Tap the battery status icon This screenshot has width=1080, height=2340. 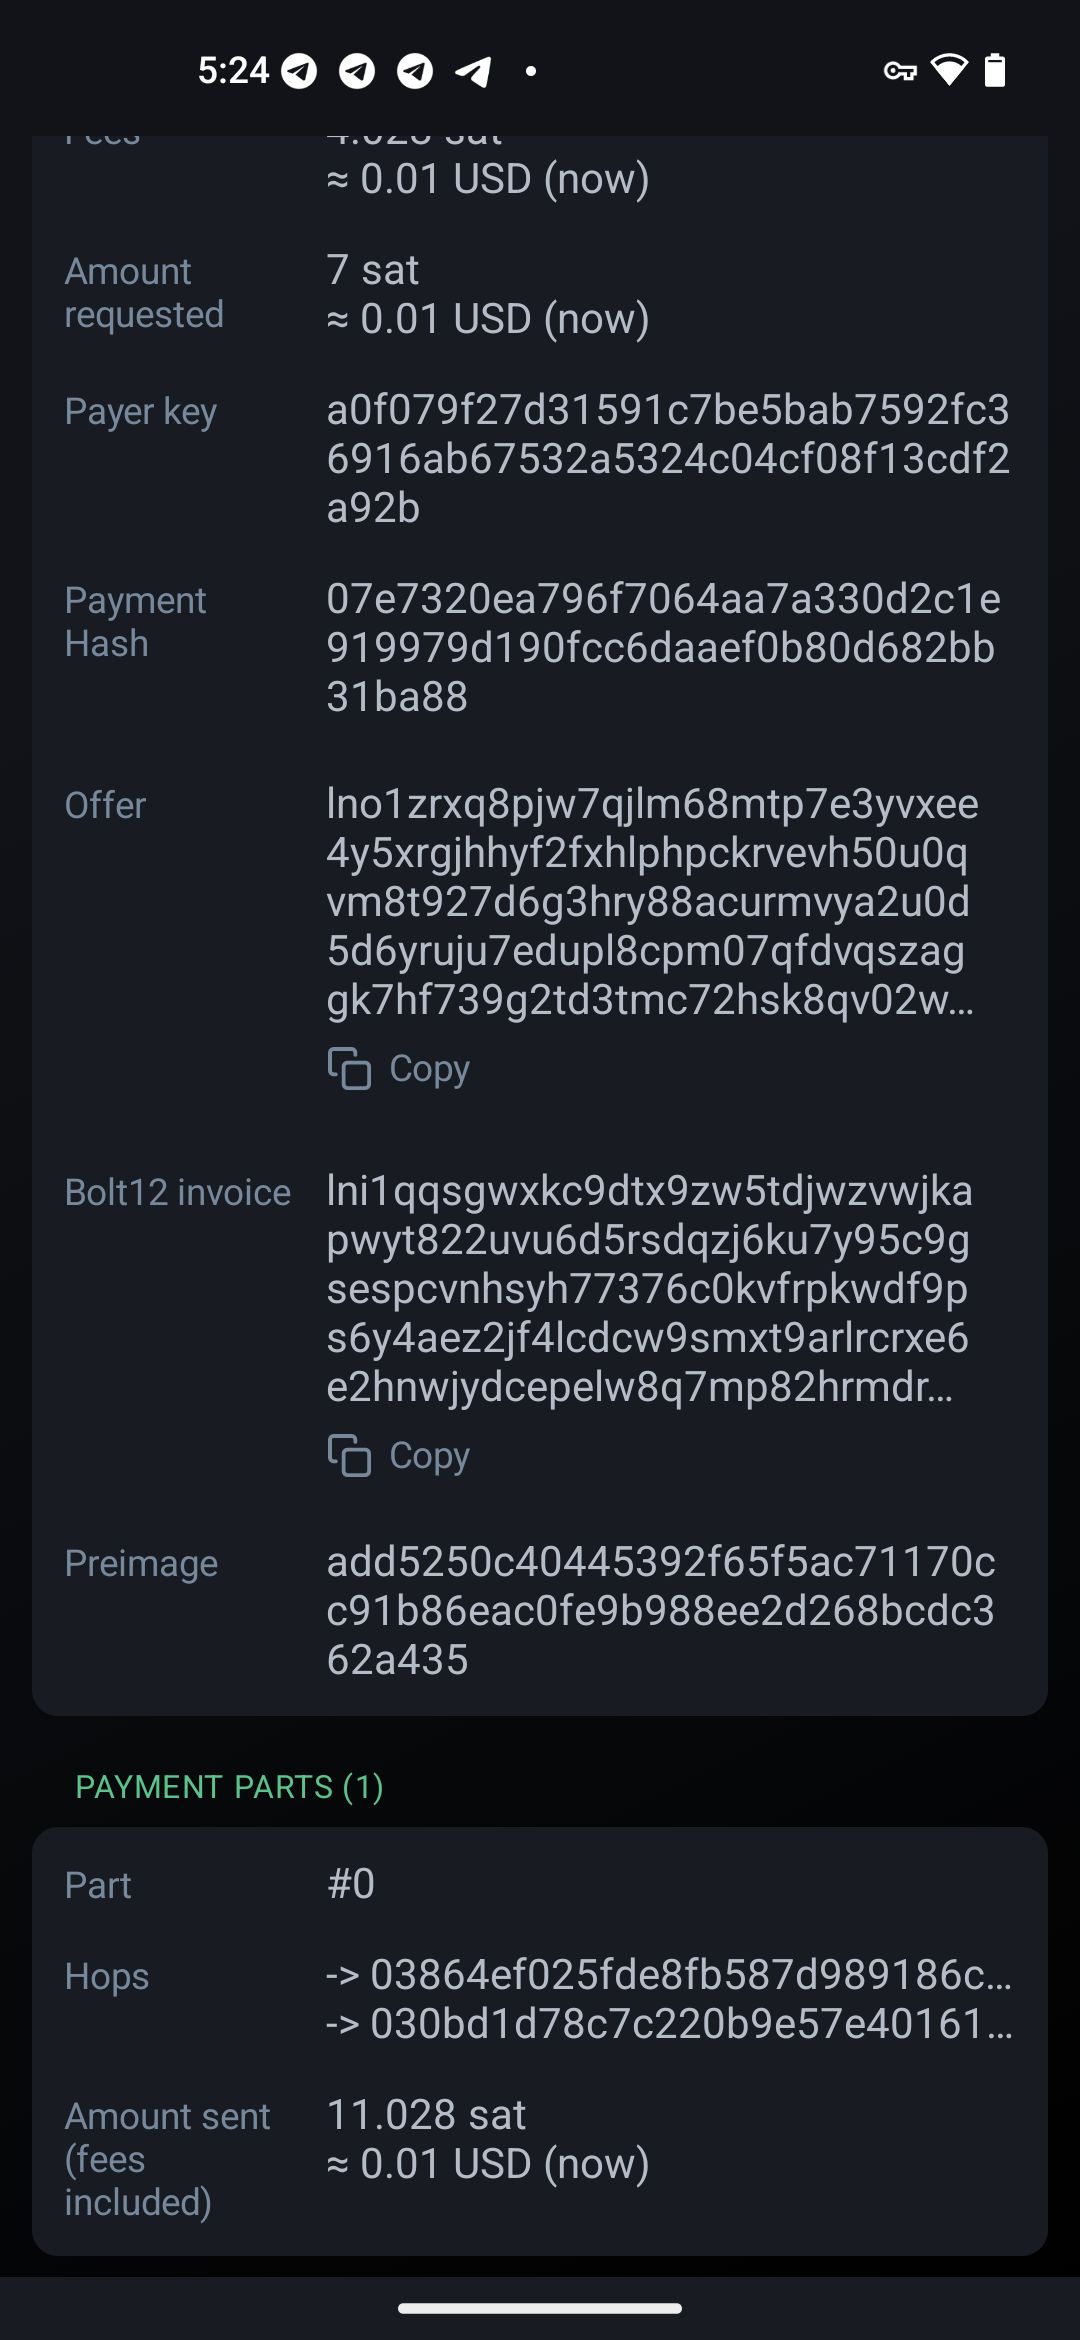pos(995,70)
